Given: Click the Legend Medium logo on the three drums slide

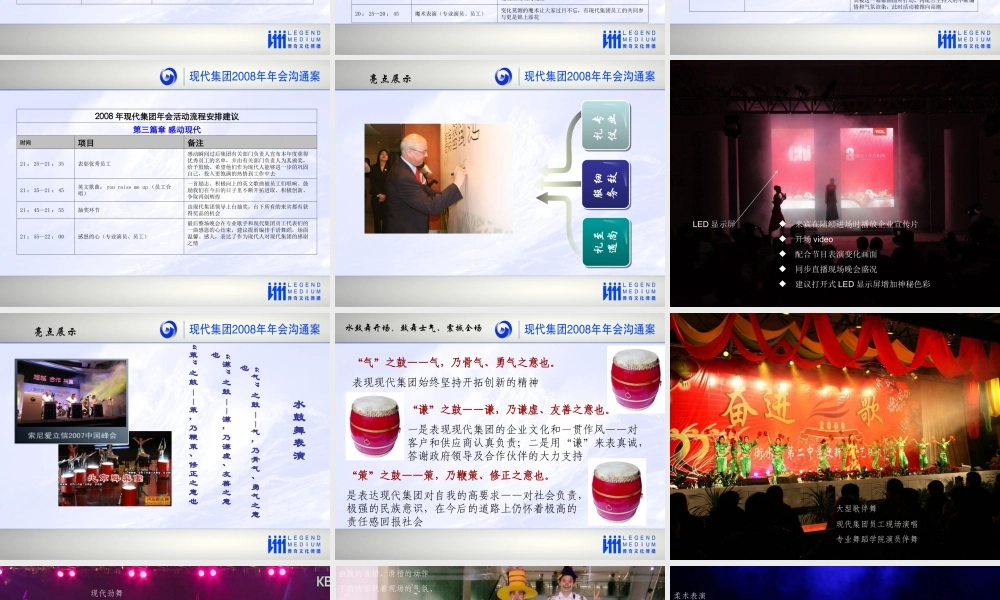Looking at the screenshot, I should click(x=629, y=544).
